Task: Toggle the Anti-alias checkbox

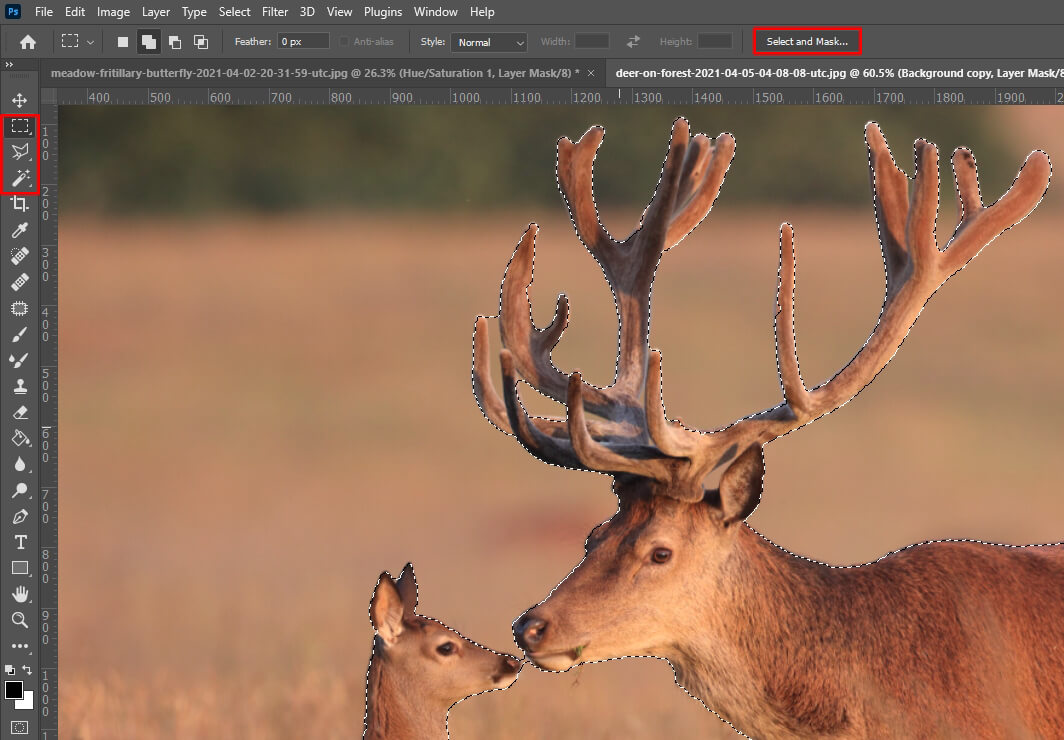Action: tap(344, 42)
